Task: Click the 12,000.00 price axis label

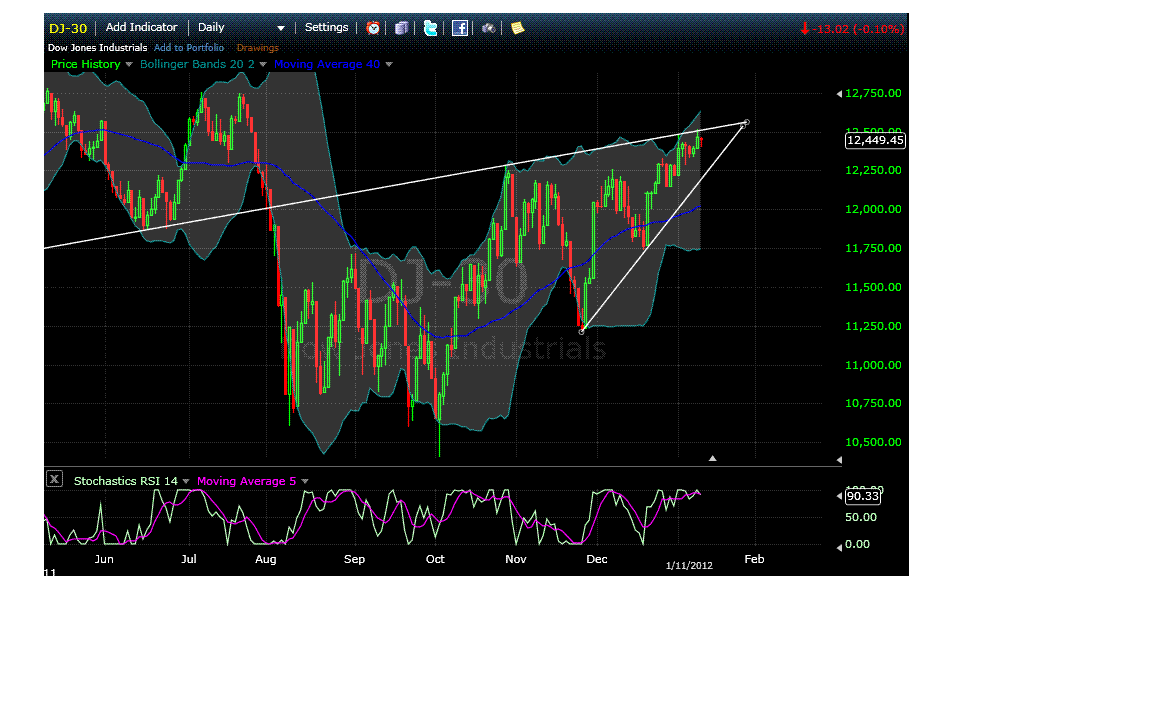Action: 873,209
